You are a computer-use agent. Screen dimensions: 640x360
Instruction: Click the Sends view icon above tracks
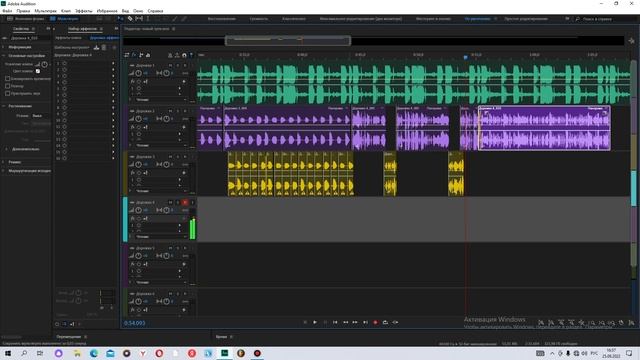point(141,55)
